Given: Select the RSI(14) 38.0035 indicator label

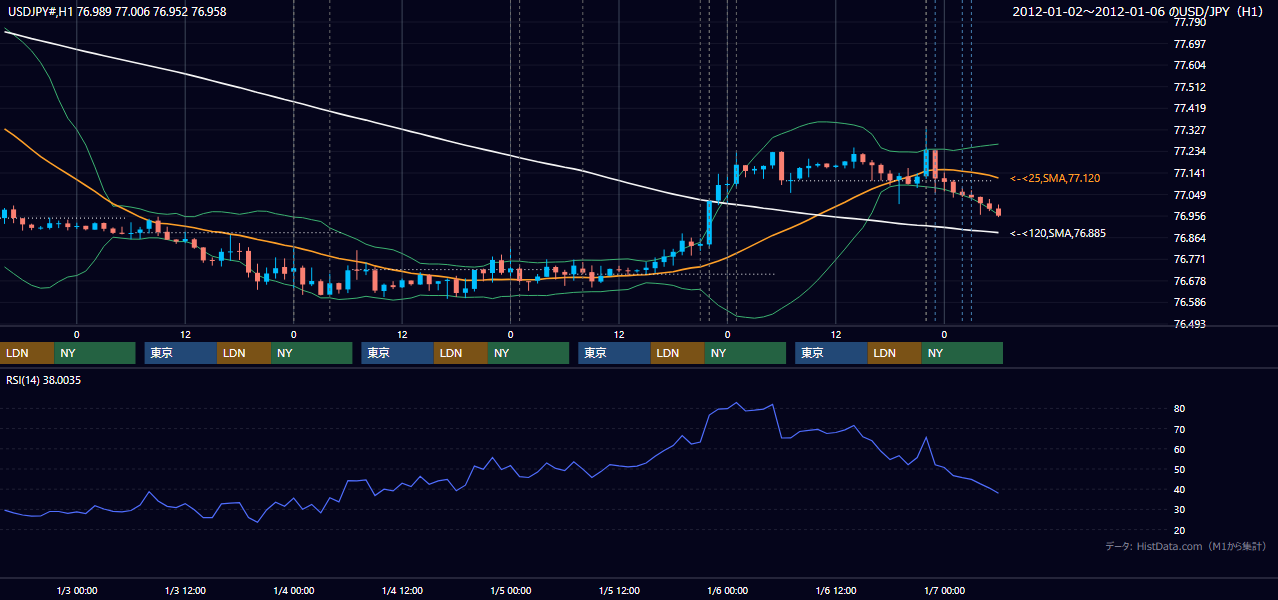Looking at the screenshot, I should point(44,380).
